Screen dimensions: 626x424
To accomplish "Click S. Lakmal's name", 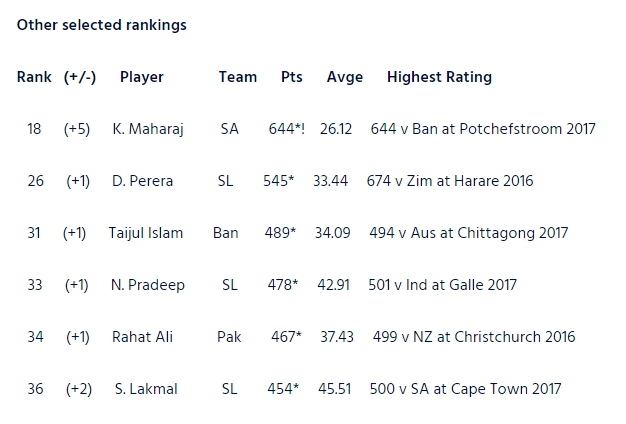I will 146,389.
